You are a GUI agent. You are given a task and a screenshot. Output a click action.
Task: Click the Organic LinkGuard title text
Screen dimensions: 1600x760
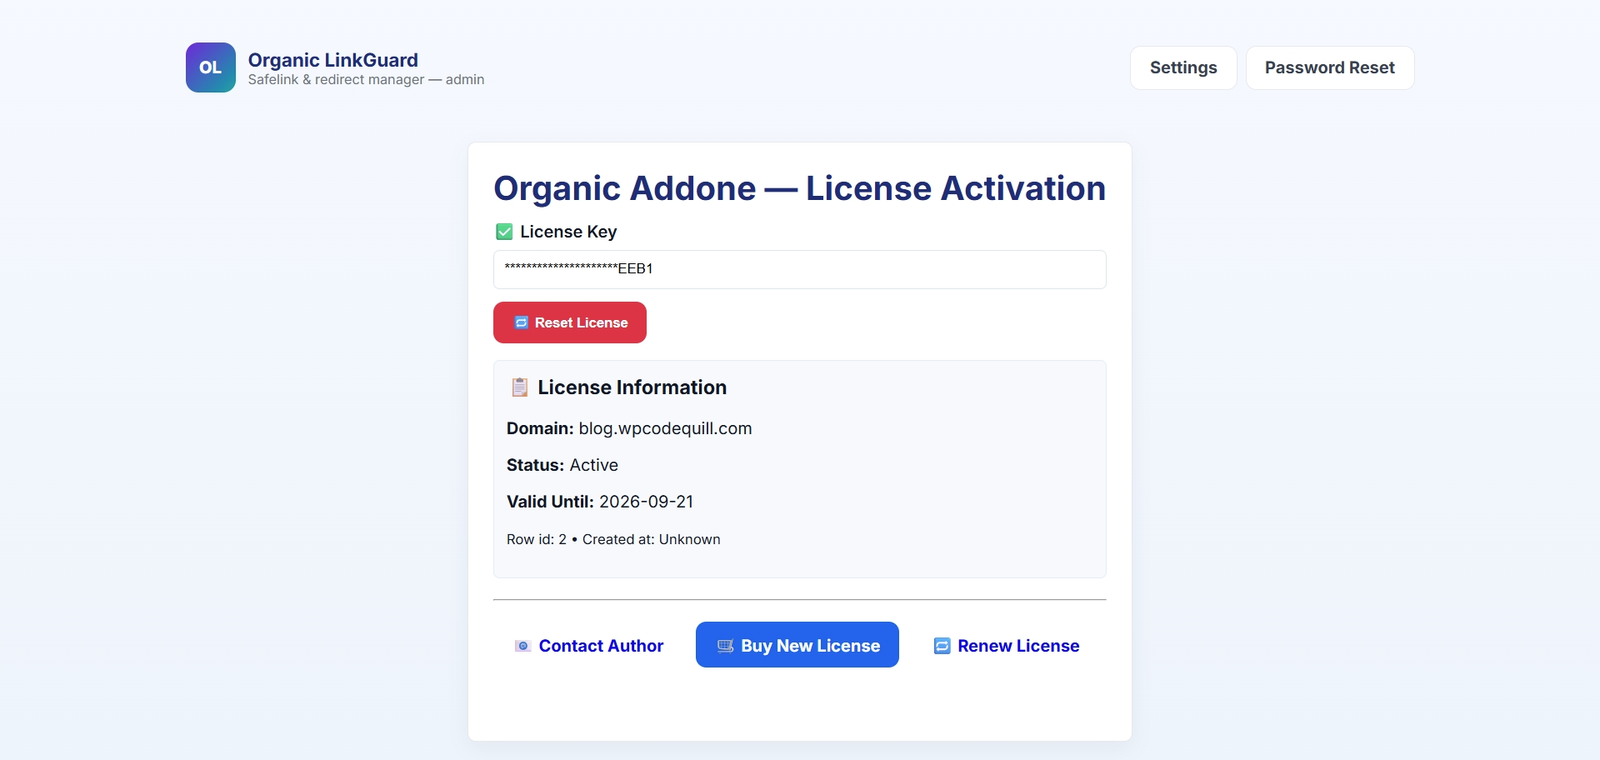coord(333,60)
